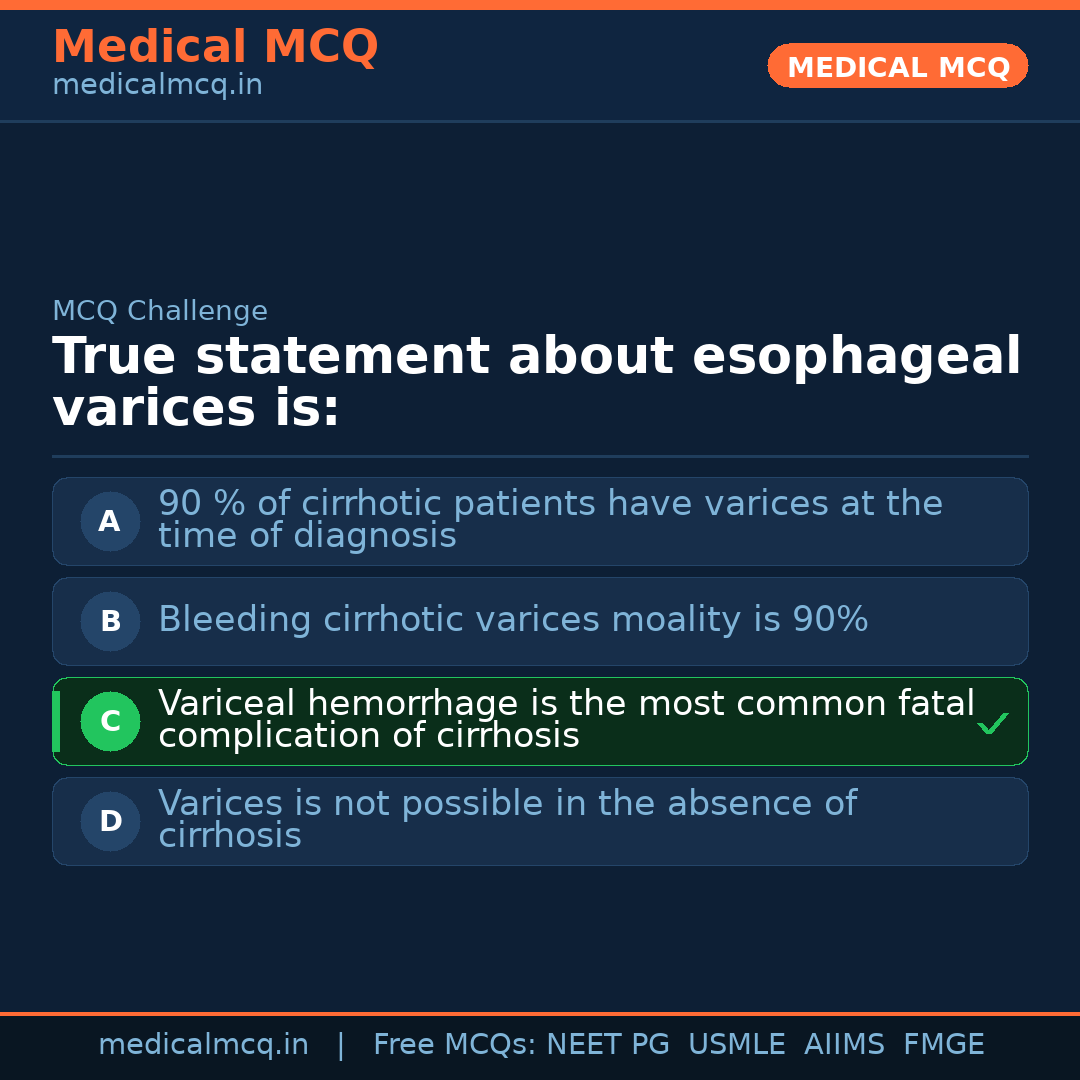Click the letter B circle icon

[x=110, y=621]
